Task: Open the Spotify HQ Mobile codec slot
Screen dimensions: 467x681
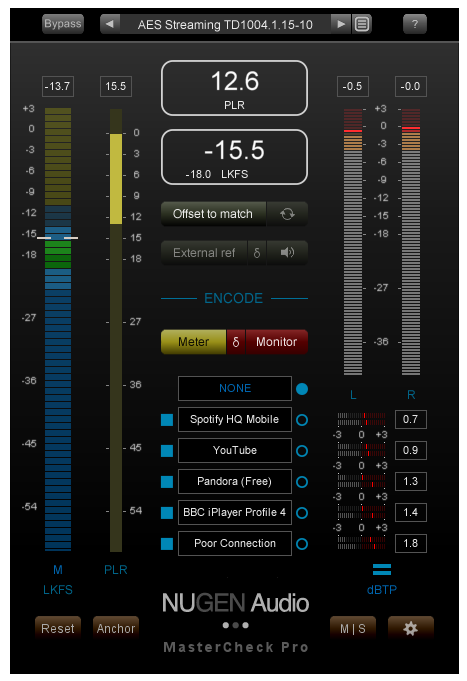Action: coord(235,419)
